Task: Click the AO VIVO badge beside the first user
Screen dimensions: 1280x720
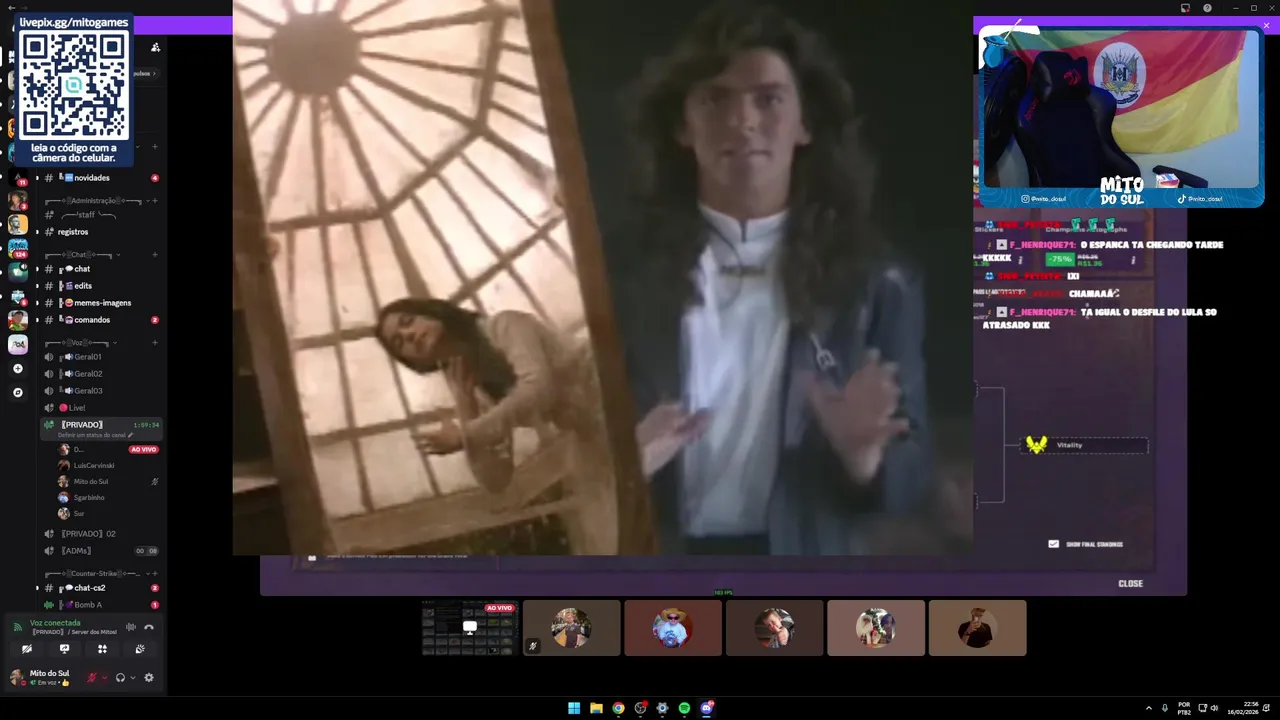Action: coord(144,450)
